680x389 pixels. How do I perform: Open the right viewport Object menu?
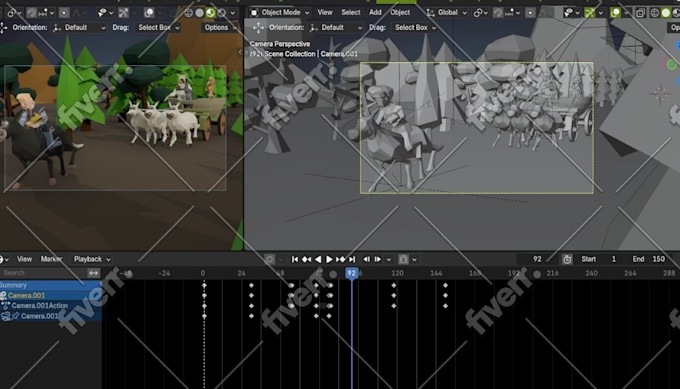(x=400, y=13)
